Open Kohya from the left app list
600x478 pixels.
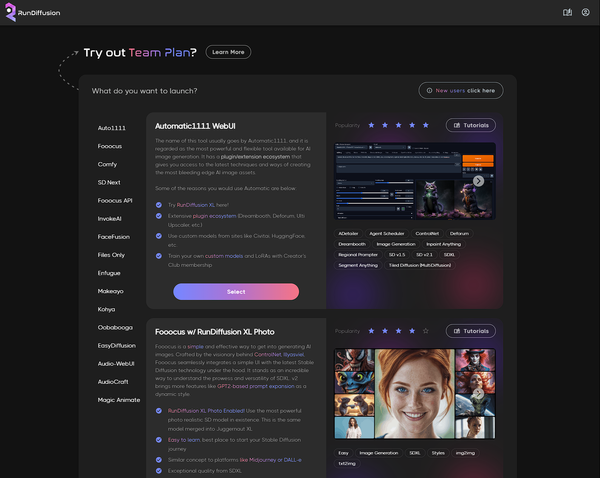point(109,308)
